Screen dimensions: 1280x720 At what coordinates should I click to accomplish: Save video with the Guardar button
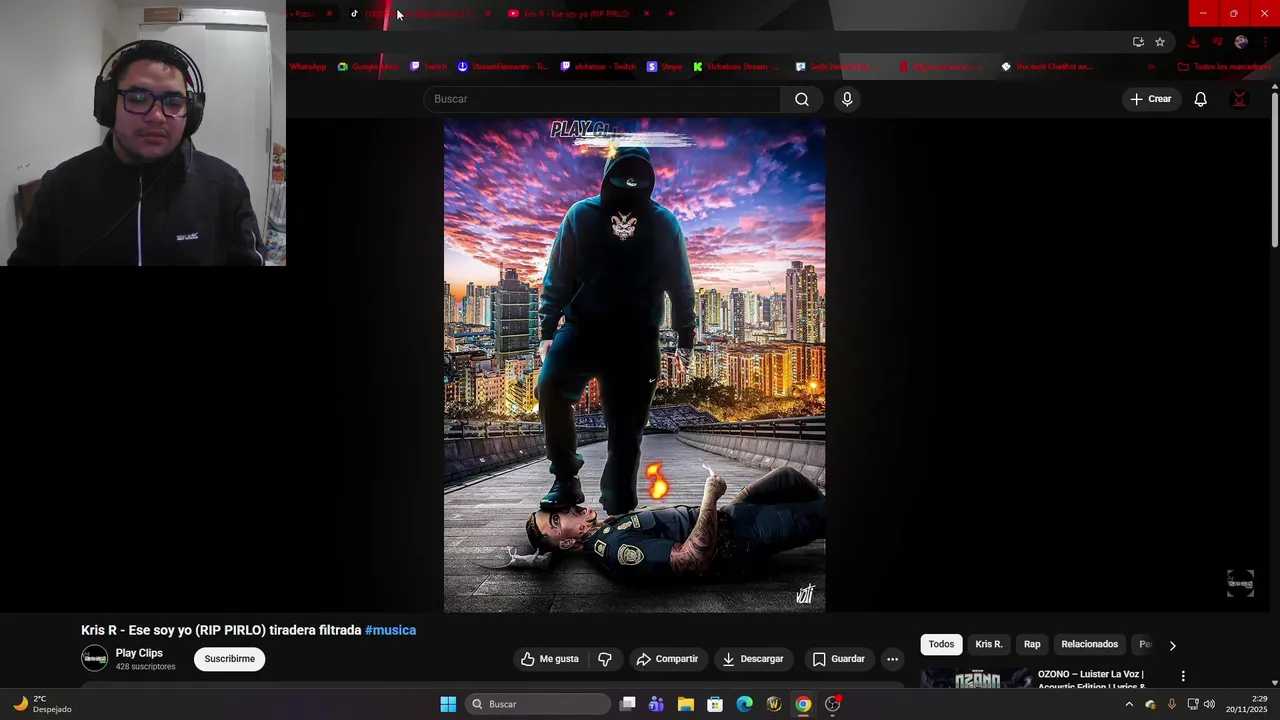[838, 659]
